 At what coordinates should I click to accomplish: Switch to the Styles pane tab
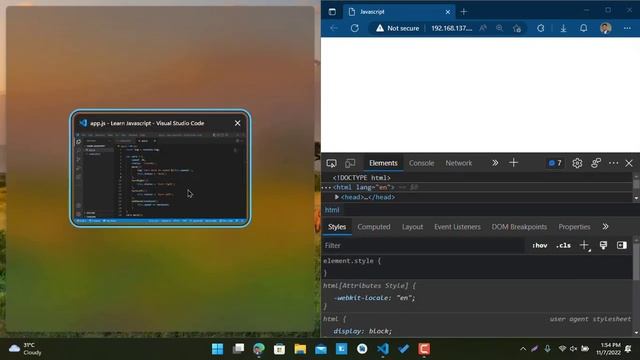[x=337, y=227]
